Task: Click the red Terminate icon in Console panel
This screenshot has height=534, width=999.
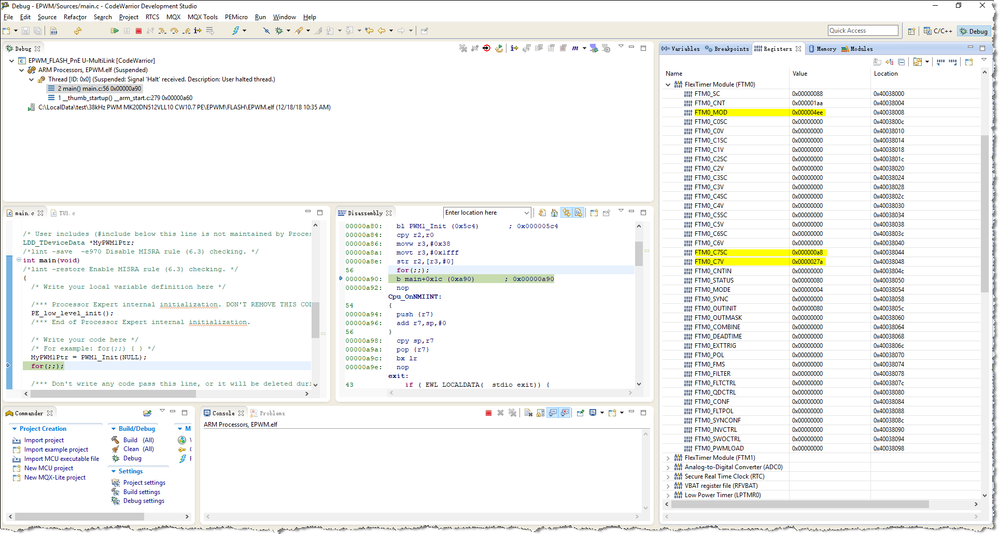Action: pos(488,412)
